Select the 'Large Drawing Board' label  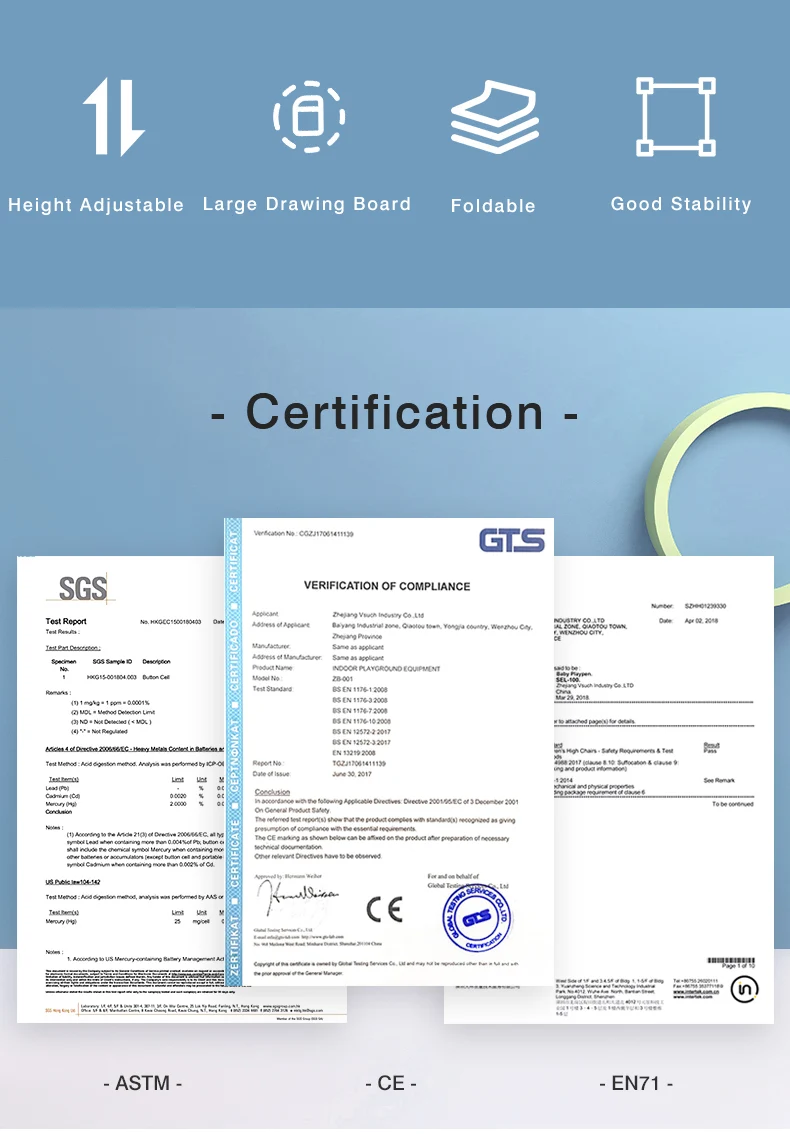tap(307, 204)
